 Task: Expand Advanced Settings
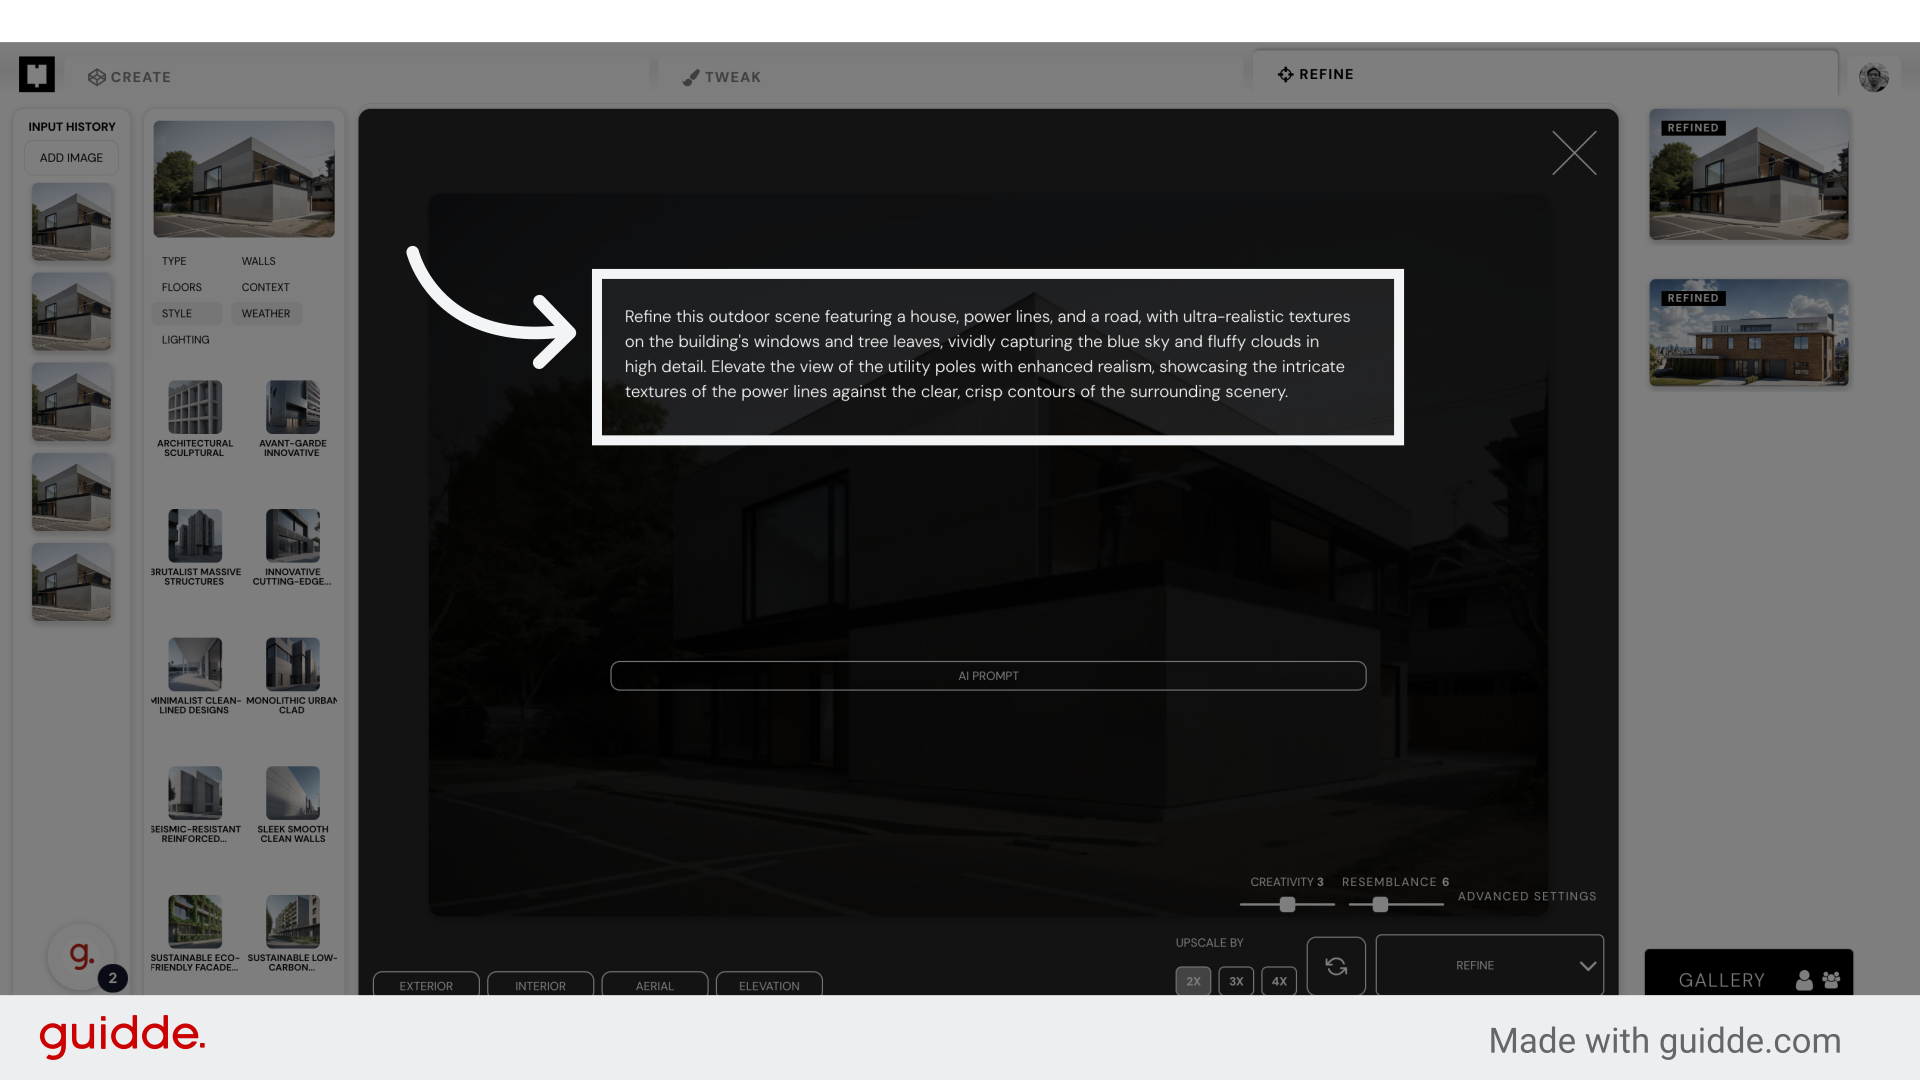1527,896
